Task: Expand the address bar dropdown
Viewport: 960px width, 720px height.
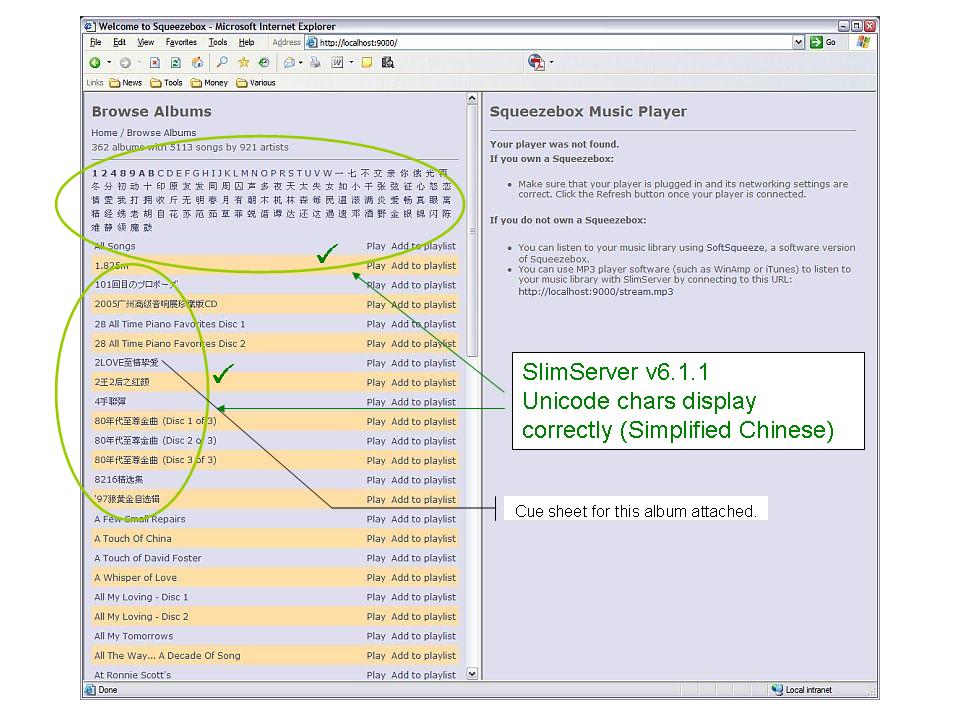Action: [x=799, y=42]
